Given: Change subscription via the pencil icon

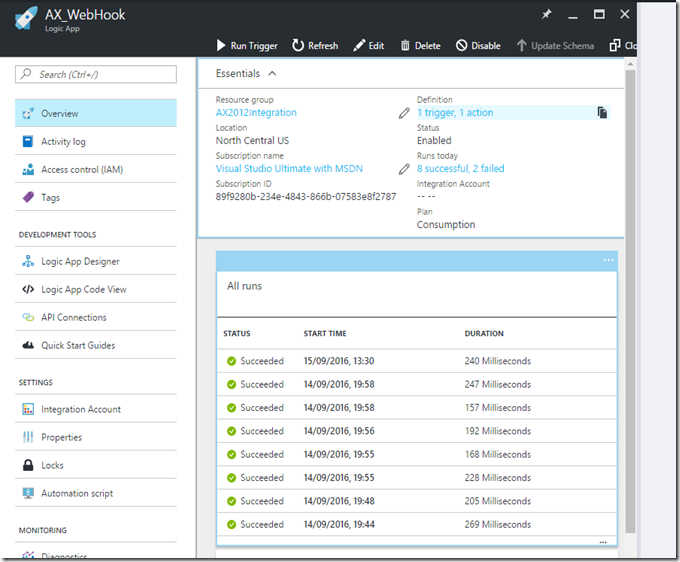Looking at the screenshot, I should tap(404, 169).
